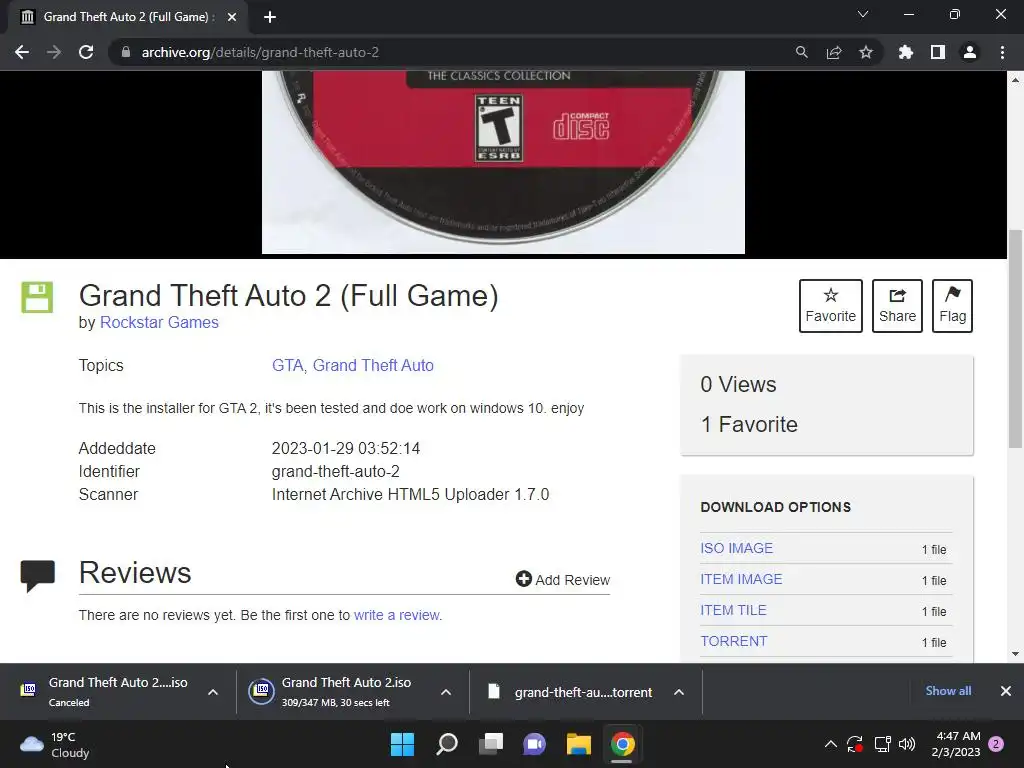The image size is (1024, 768).
Task: Download the ITEM IMAGE option
Action: (741, 579)
